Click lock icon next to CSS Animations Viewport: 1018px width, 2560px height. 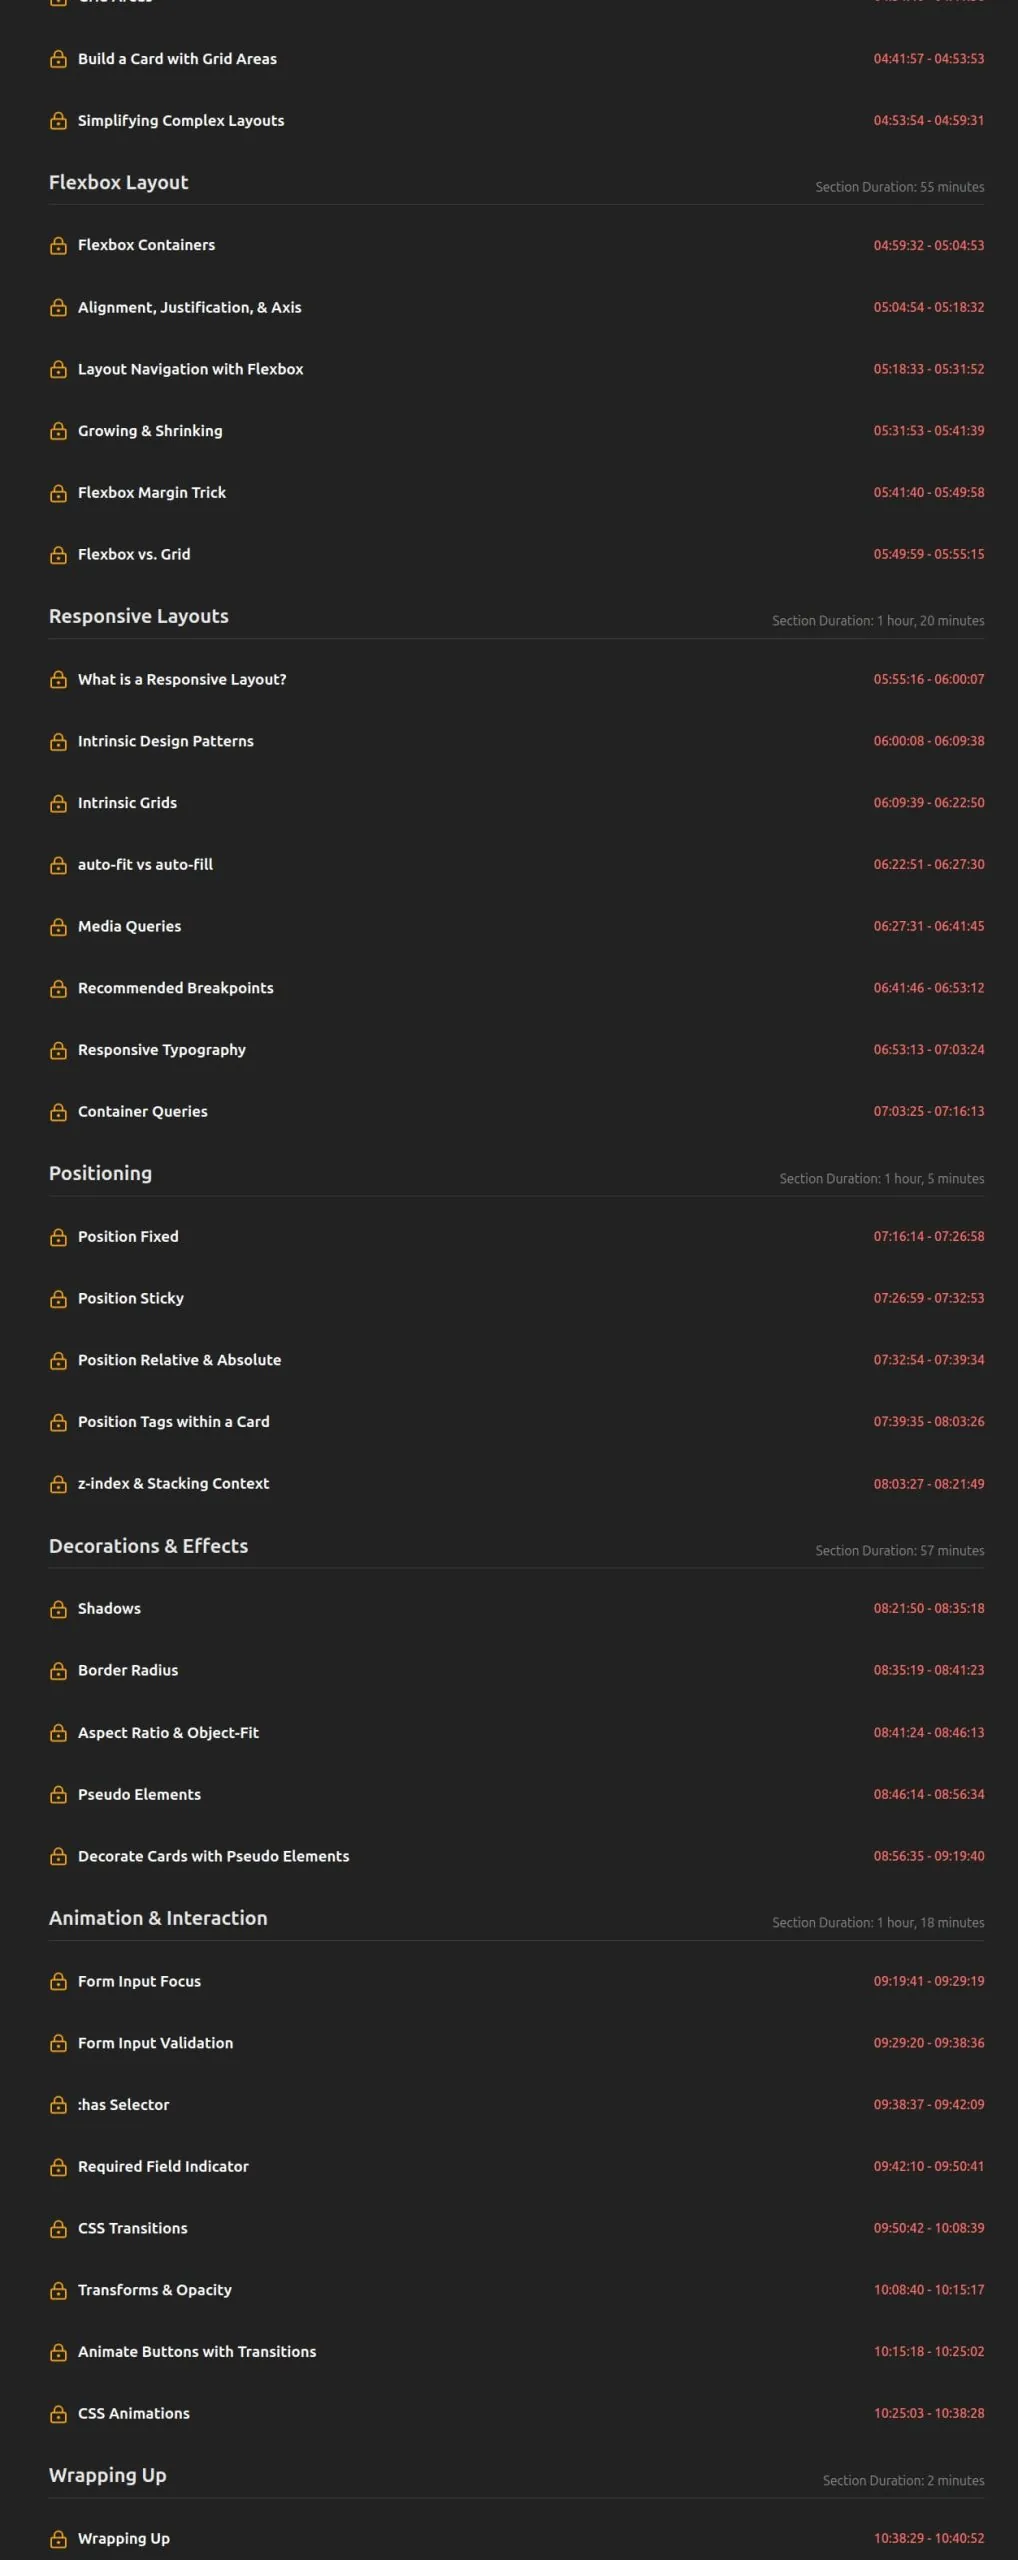(x=58, y=2413)
